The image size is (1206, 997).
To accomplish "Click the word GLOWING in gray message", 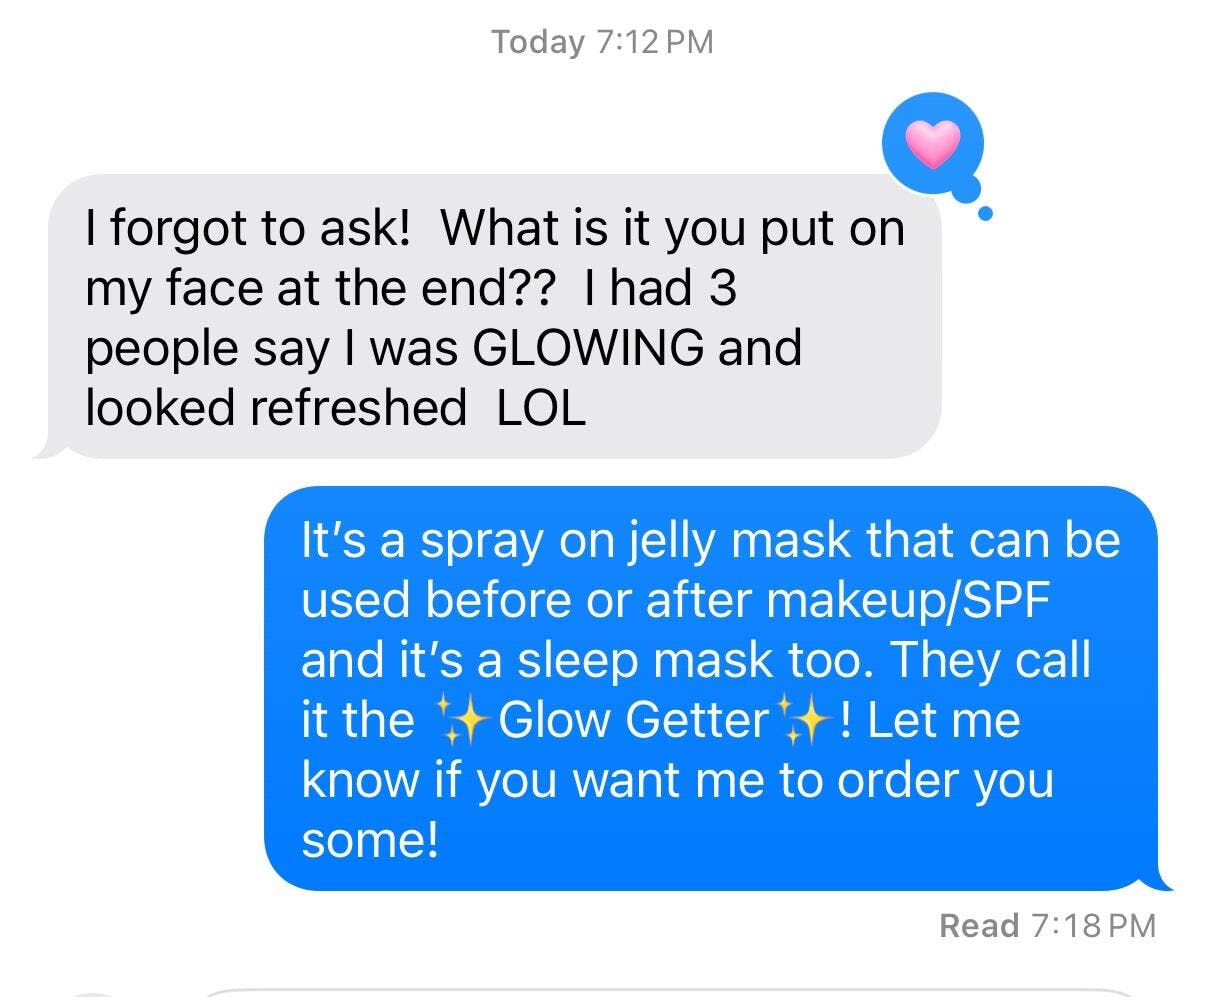I will tap(588, 348).
